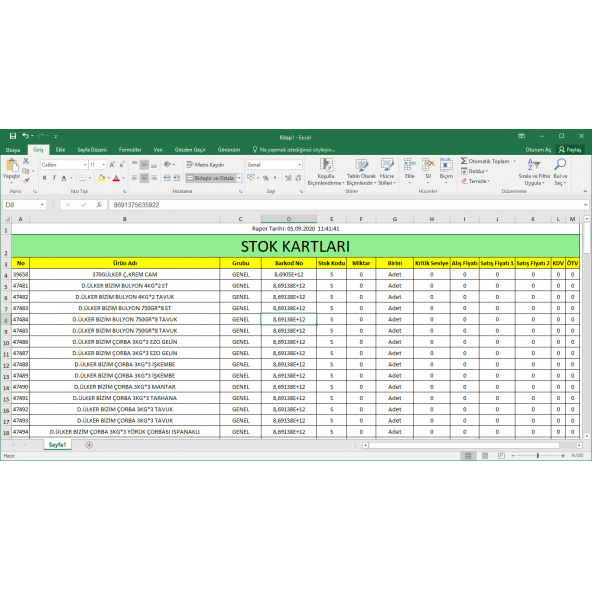This screenshot has width=592, height=592.
Task: Toggle Italic (T) formatting
Action: point(54,178)
